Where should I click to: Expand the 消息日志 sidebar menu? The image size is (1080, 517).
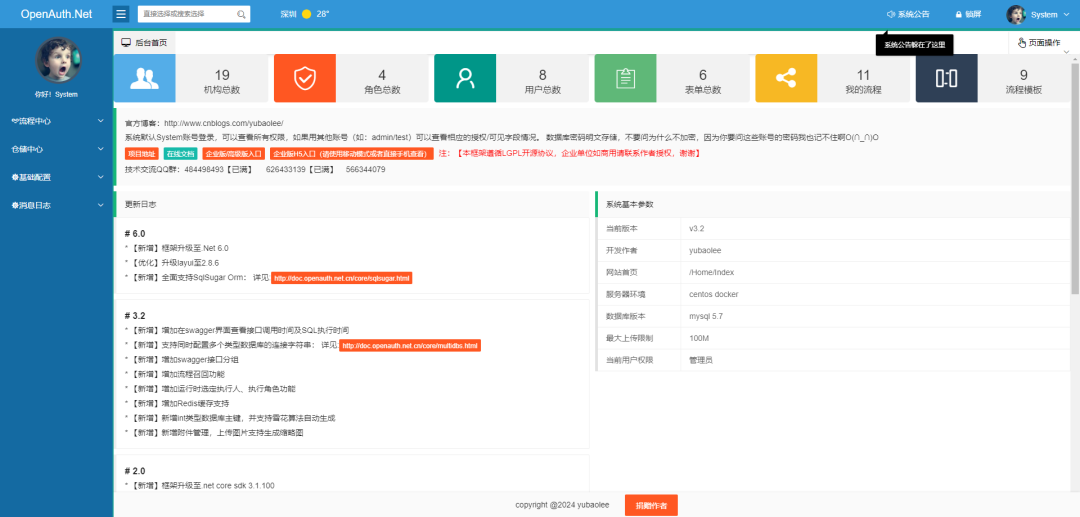coord(56,205)
